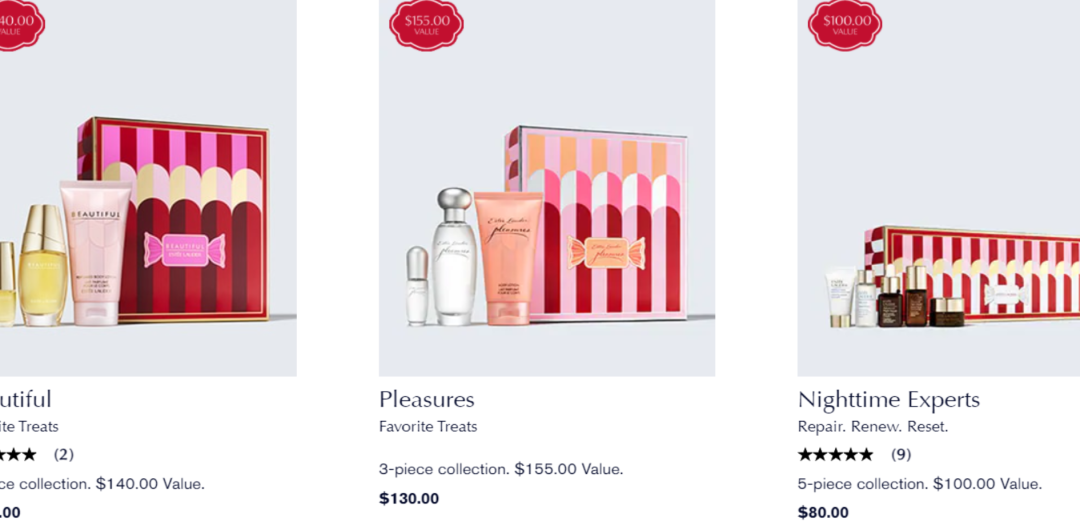Click the $155.00 value badge
The image size is (1080, 522).
426,25
